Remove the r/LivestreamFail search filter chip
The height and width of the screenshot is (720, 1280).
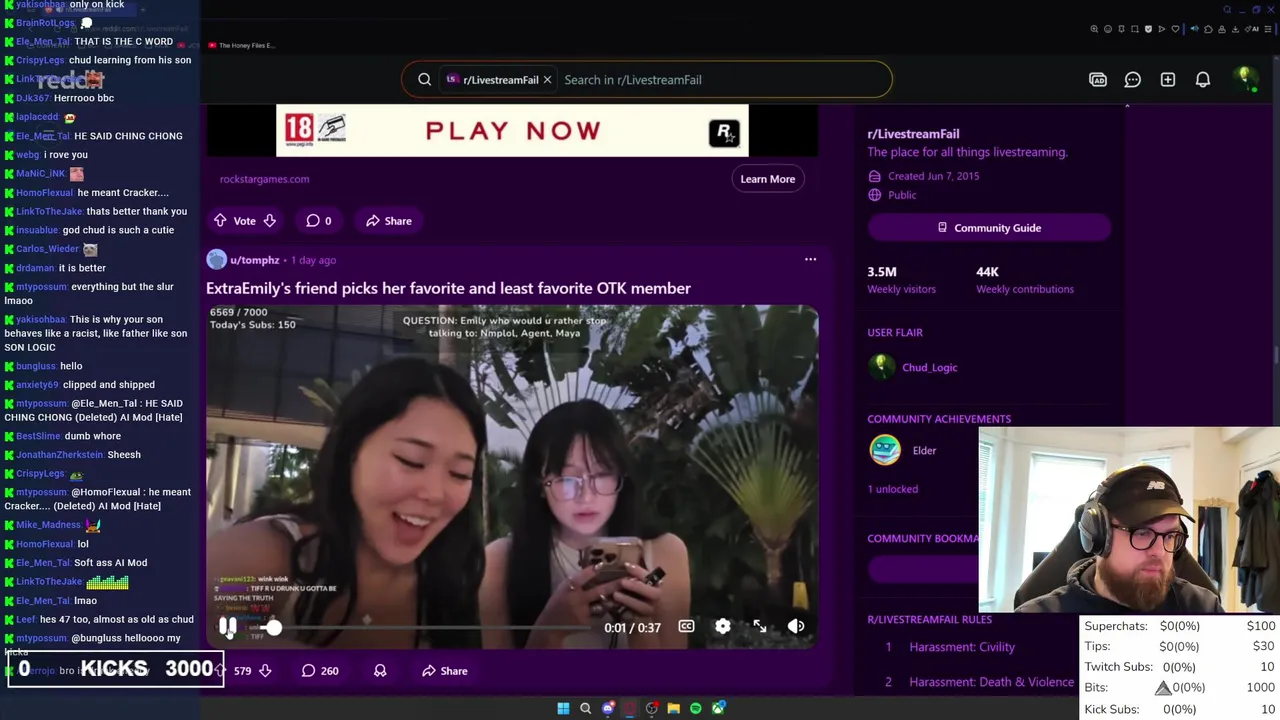click(547, 79)
